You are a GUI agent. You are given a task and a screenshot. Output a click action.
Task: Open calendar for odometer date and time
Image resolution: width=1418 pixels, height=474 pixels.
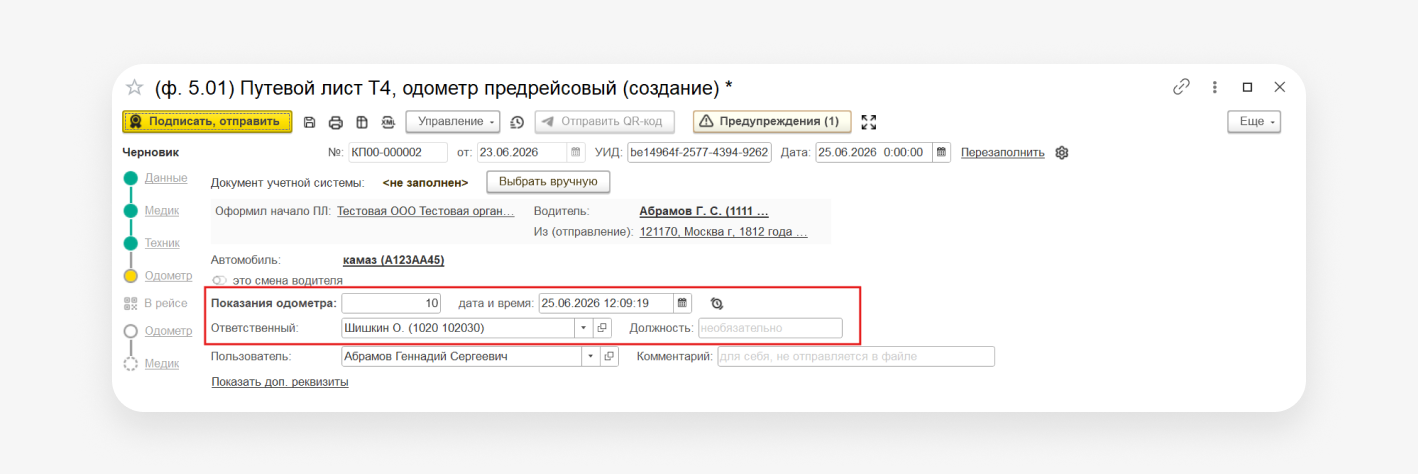(x=682, y=302)
